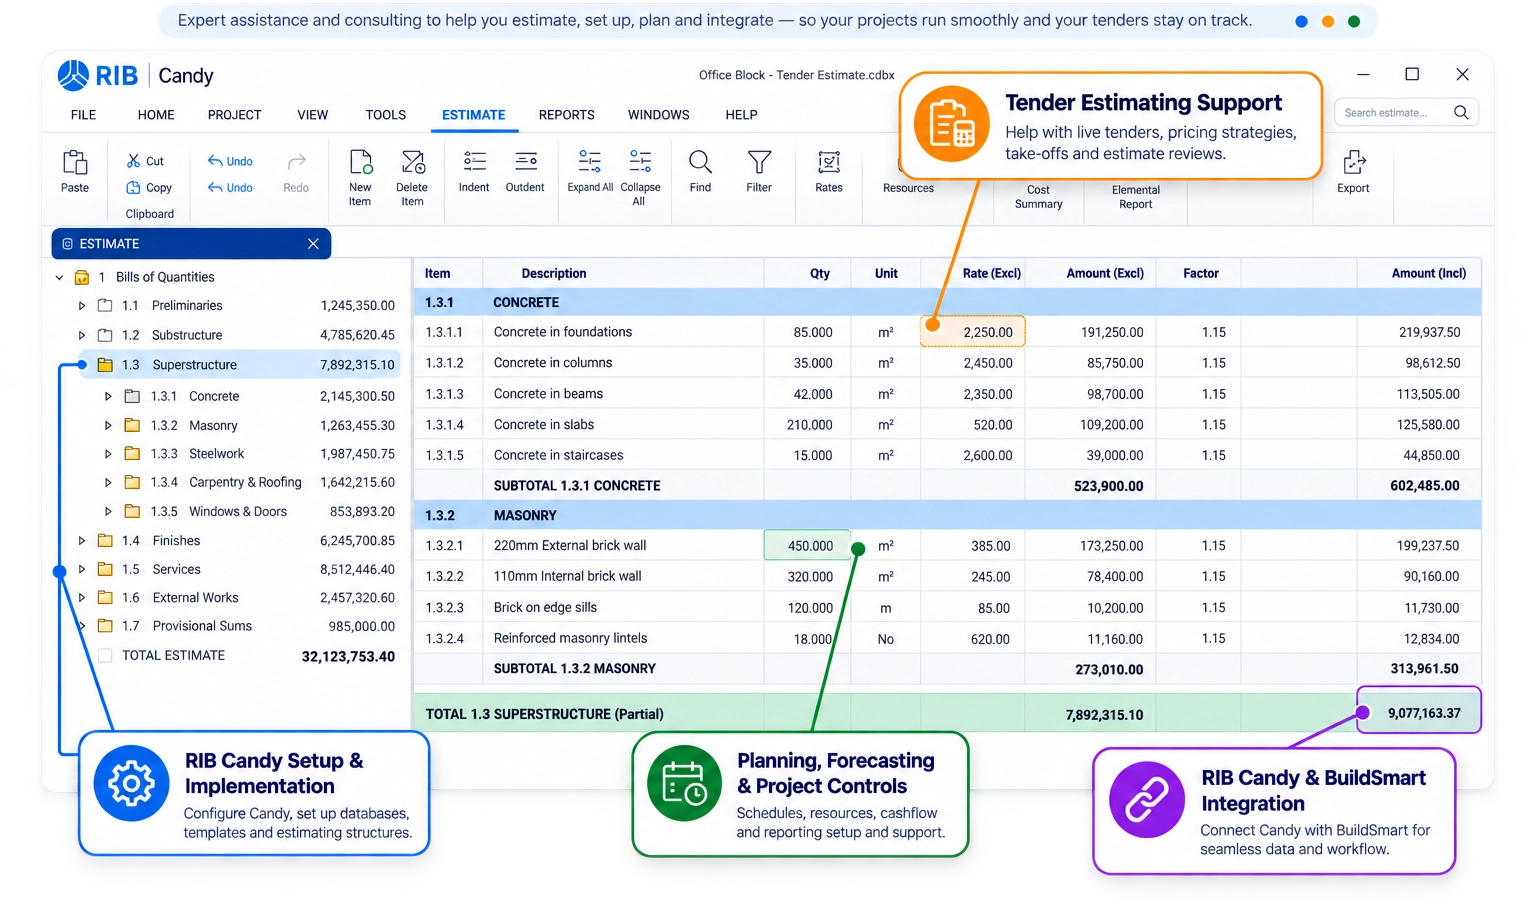Image resolution: width=1535 pixels, height=908 pixels.
Task: Click the Delete Item icon
Action: (x=412, y=162)
